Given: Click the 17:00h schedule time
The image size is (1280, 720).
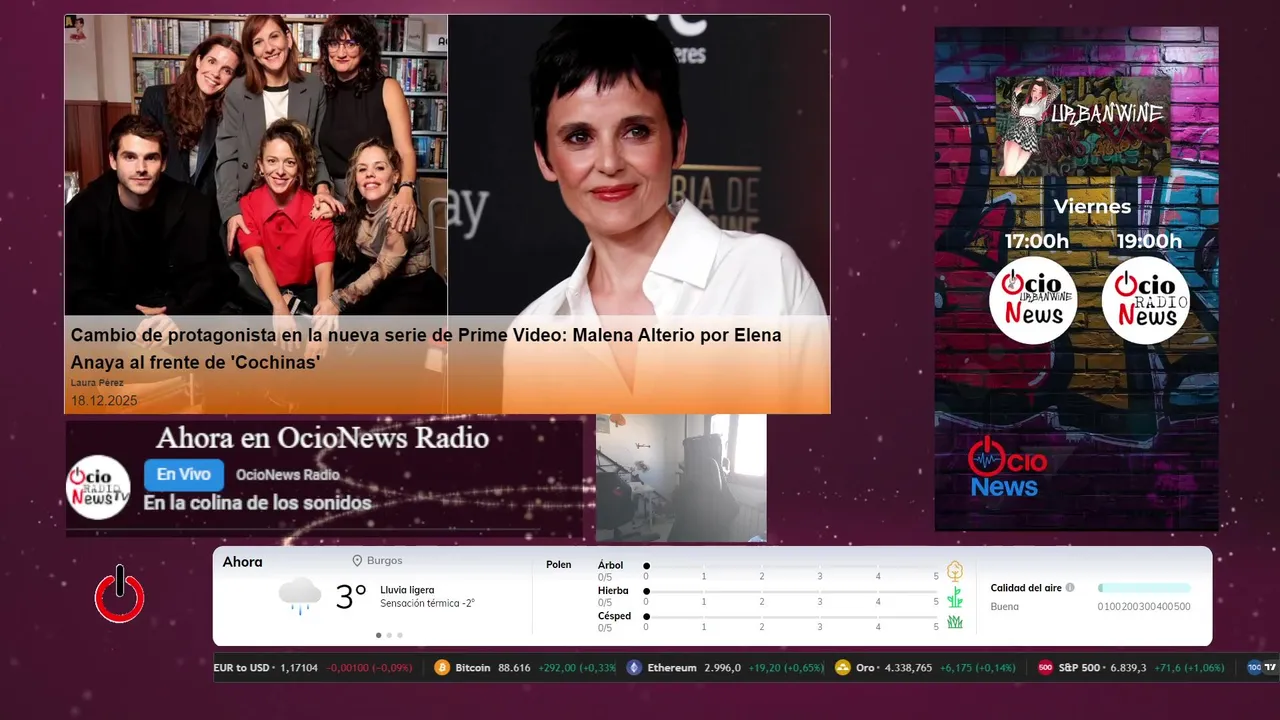Looking at the screenshot, I should click(1037, 241).
